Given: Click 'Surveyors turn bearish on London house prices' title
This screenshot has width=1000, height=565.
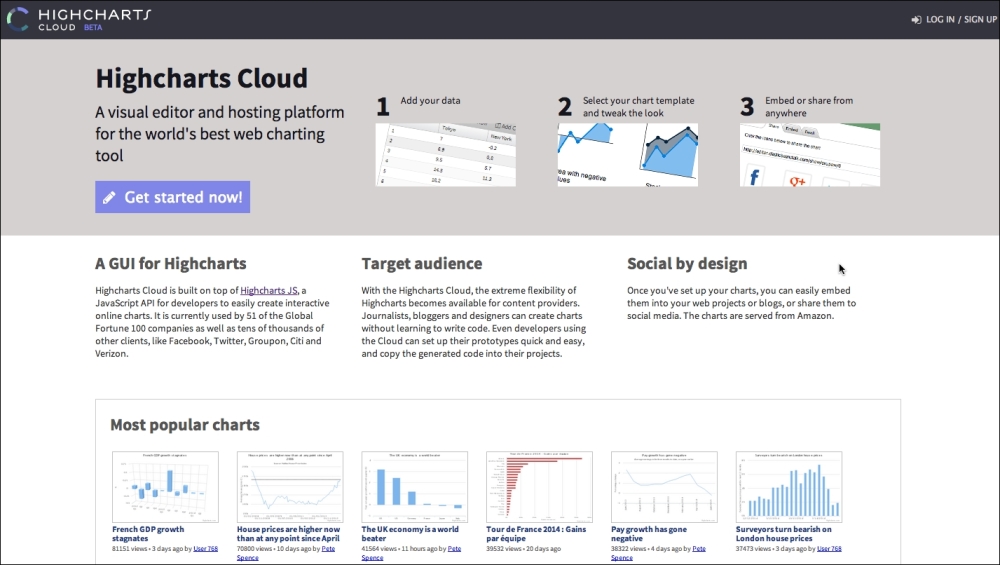Looking at the screenshot, I should coord(784,534).
